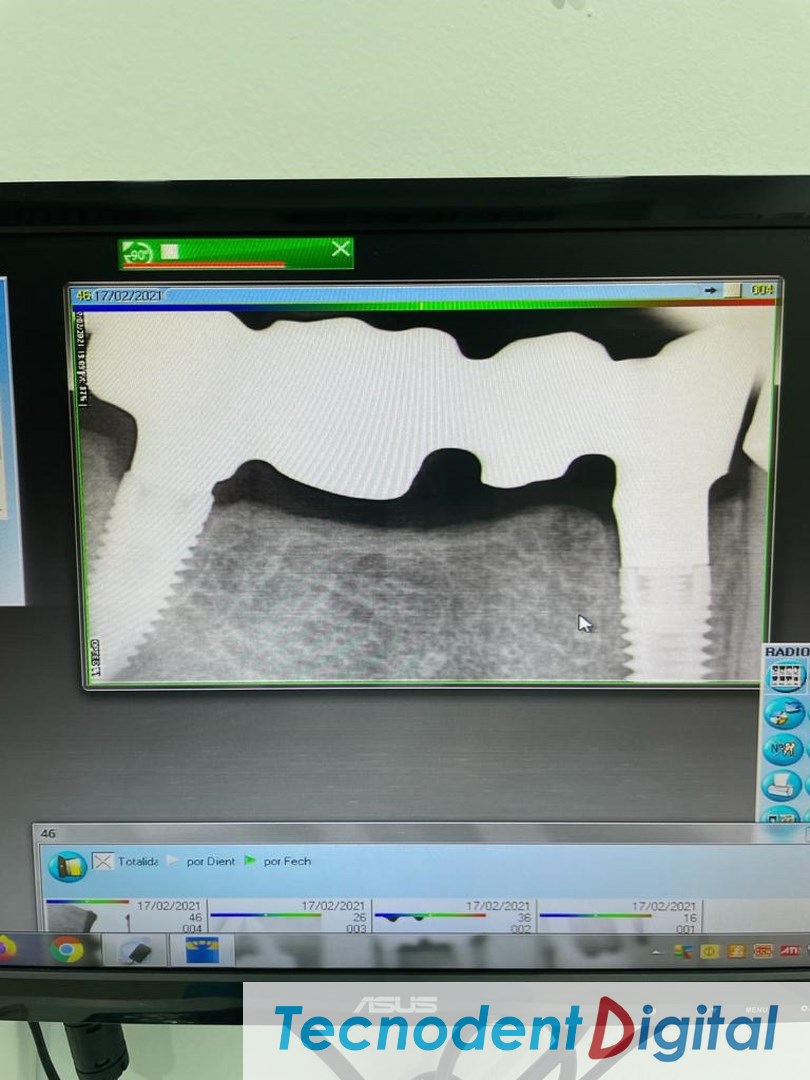Open the radiograph grid overview icon under RADIO
Viewport: 810px width, 1080px height.
[786, 676]
